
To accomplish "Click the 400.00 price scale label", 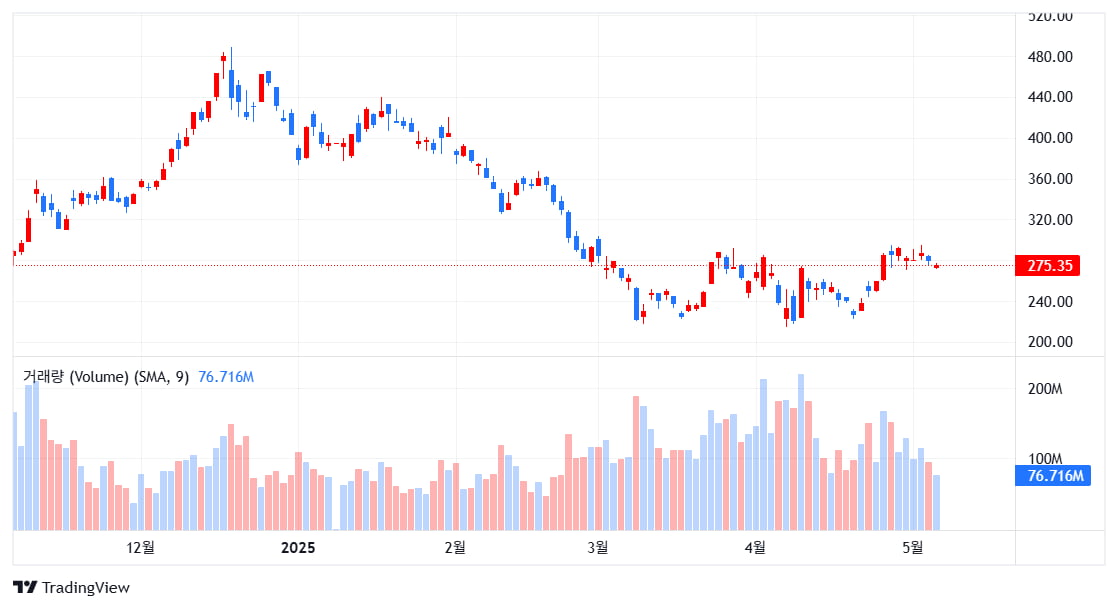I will [1050, 138].
